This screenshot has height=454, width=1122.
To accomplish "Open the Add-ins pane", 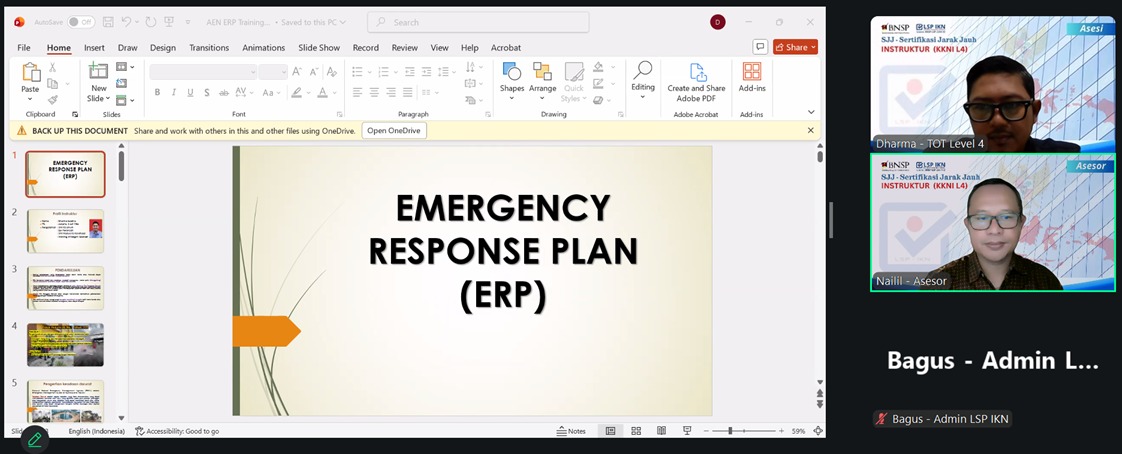I will pos(752,78).
